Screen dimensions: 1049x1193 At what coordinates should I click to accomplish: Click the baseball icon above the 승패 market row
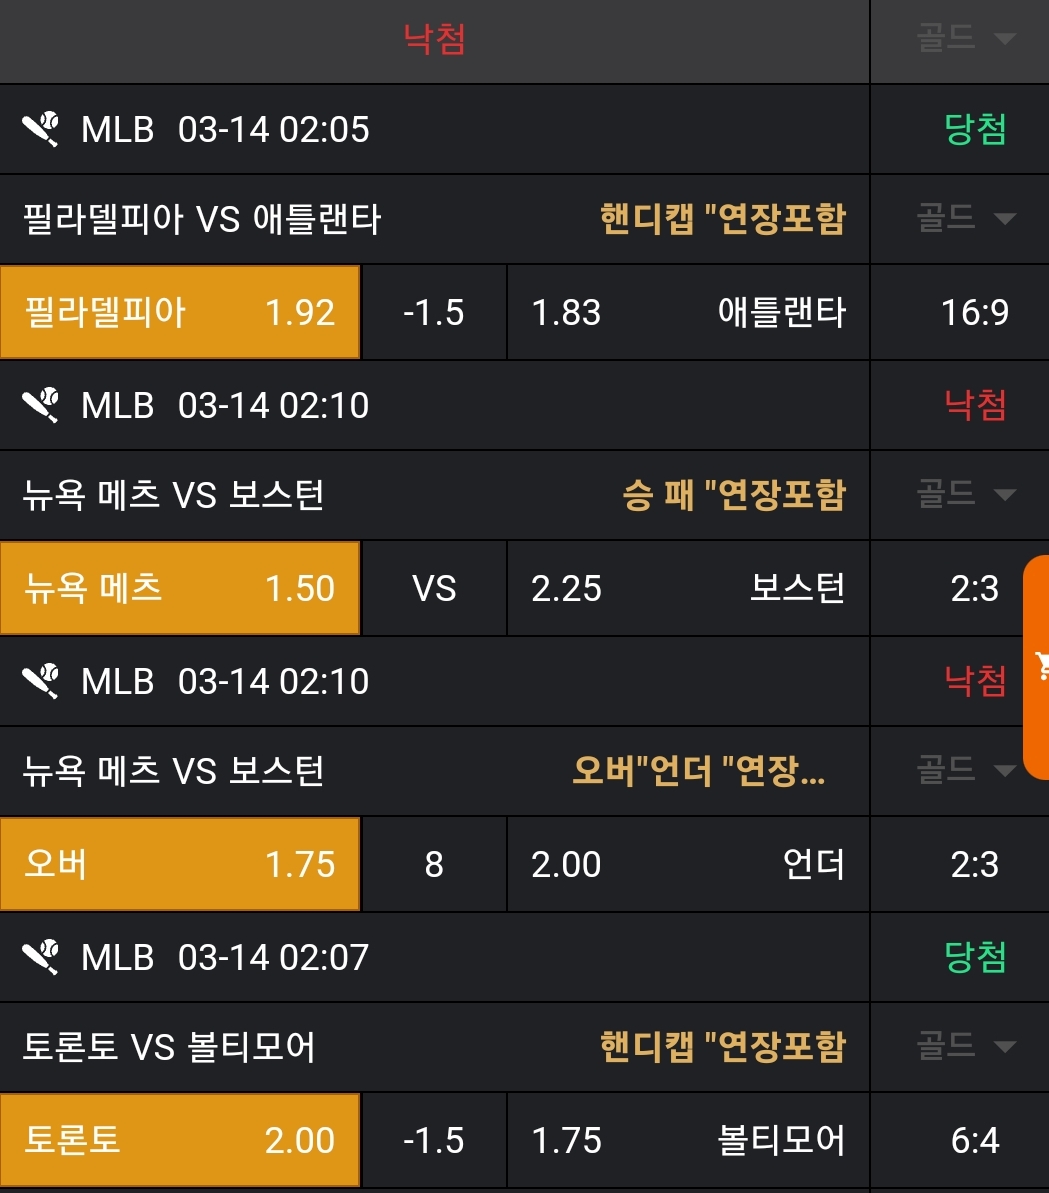pyautogui.click(x=41, y=406)
